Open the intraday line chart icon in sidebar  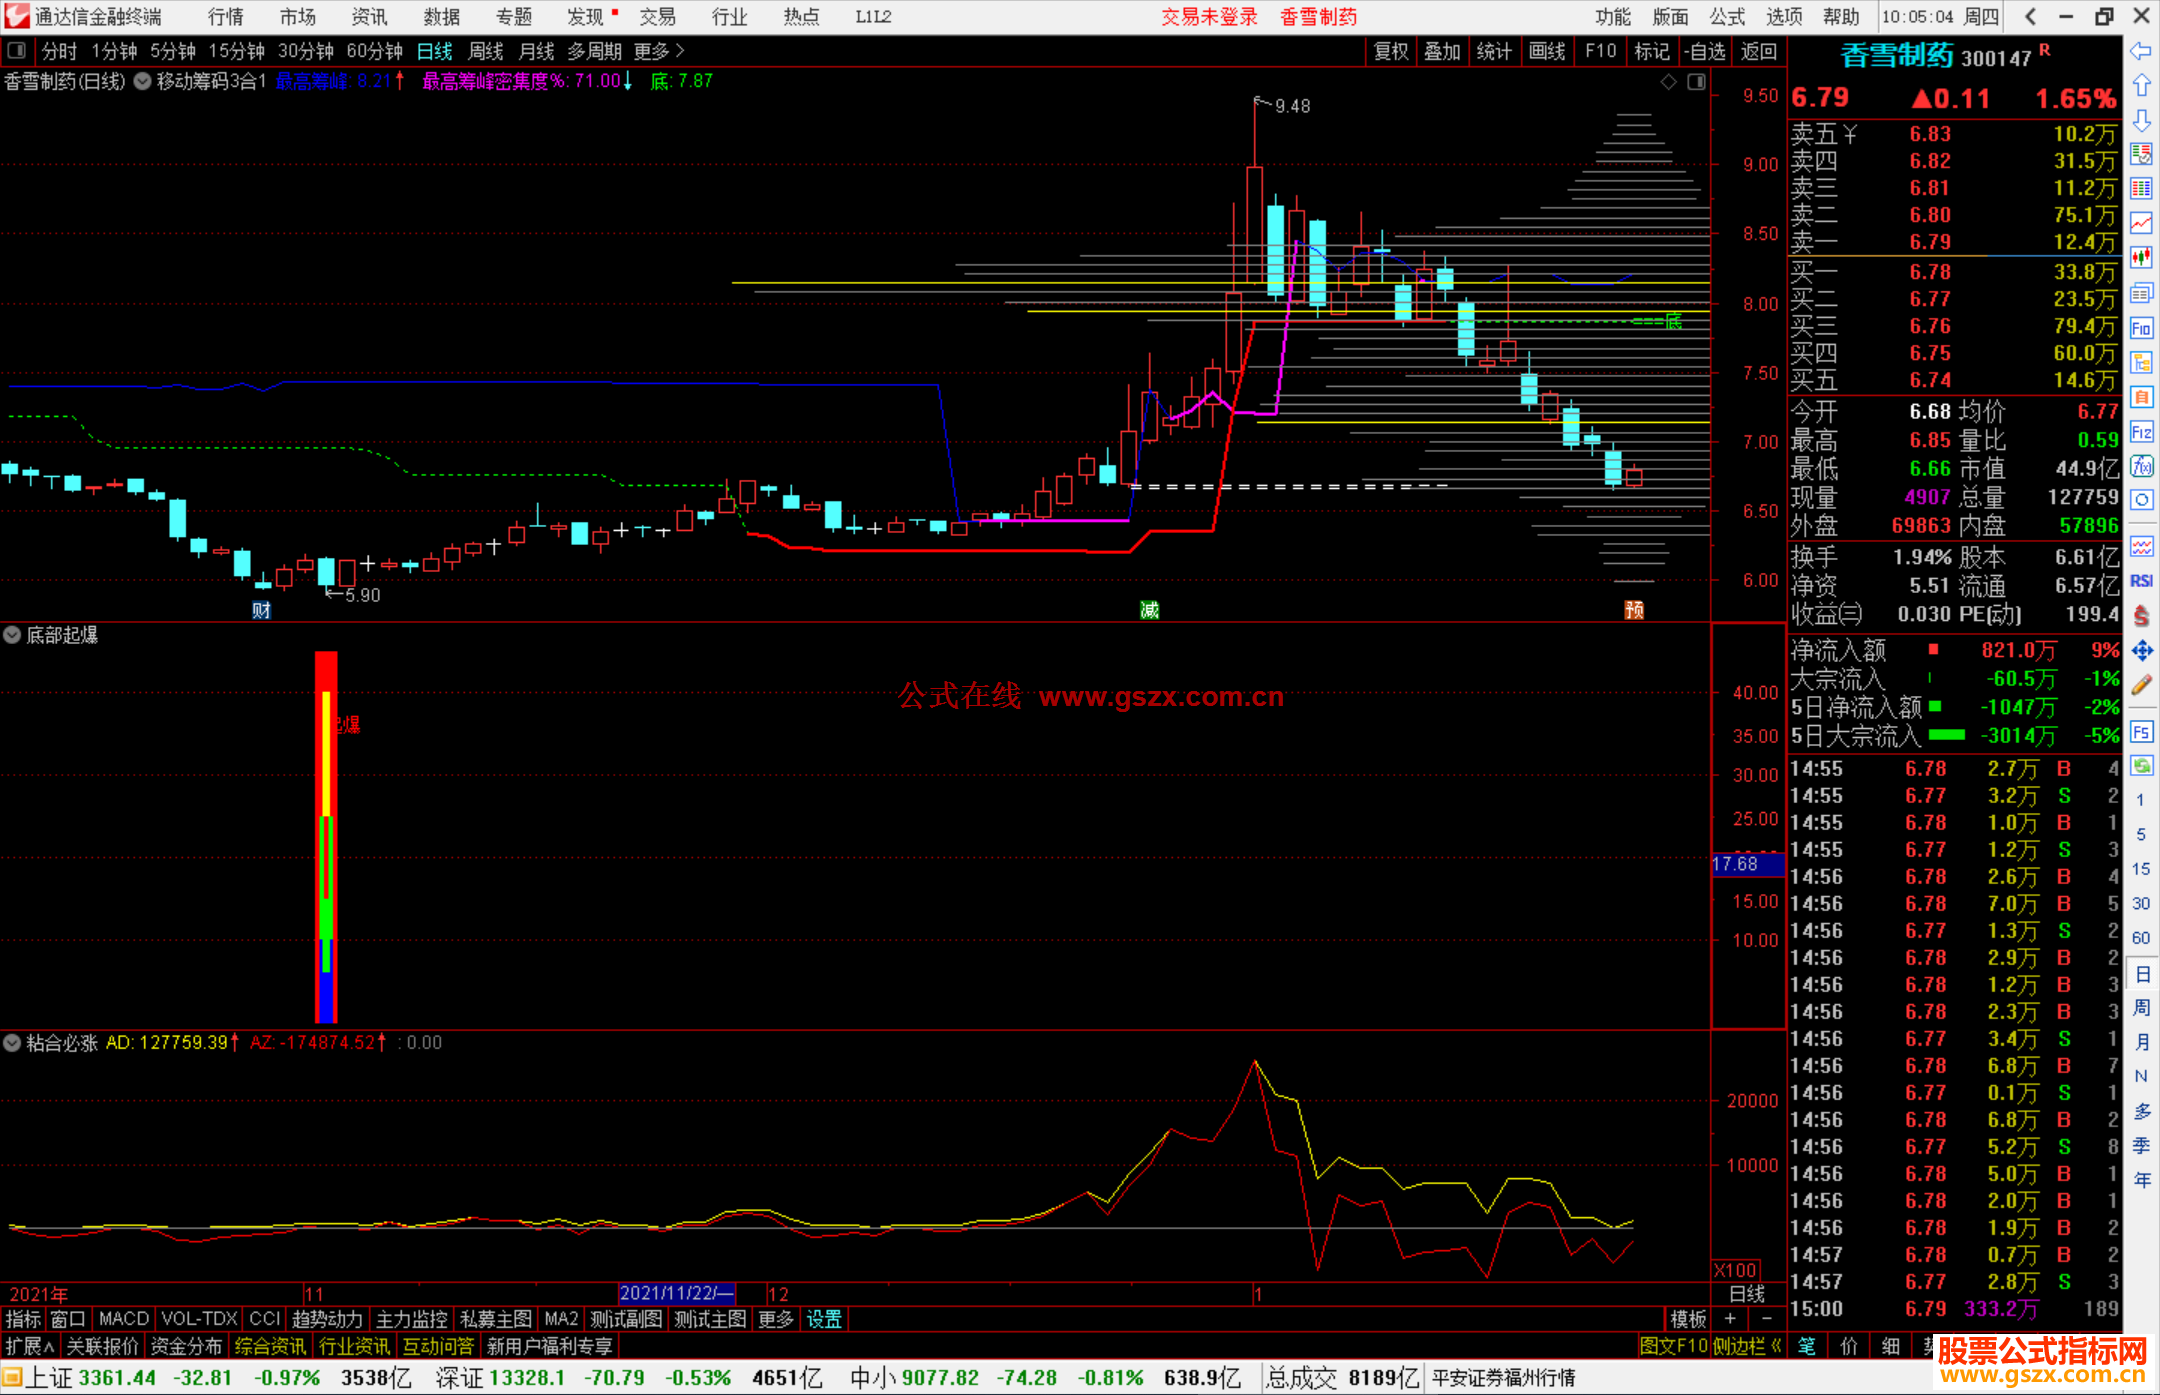[2141, 223]
